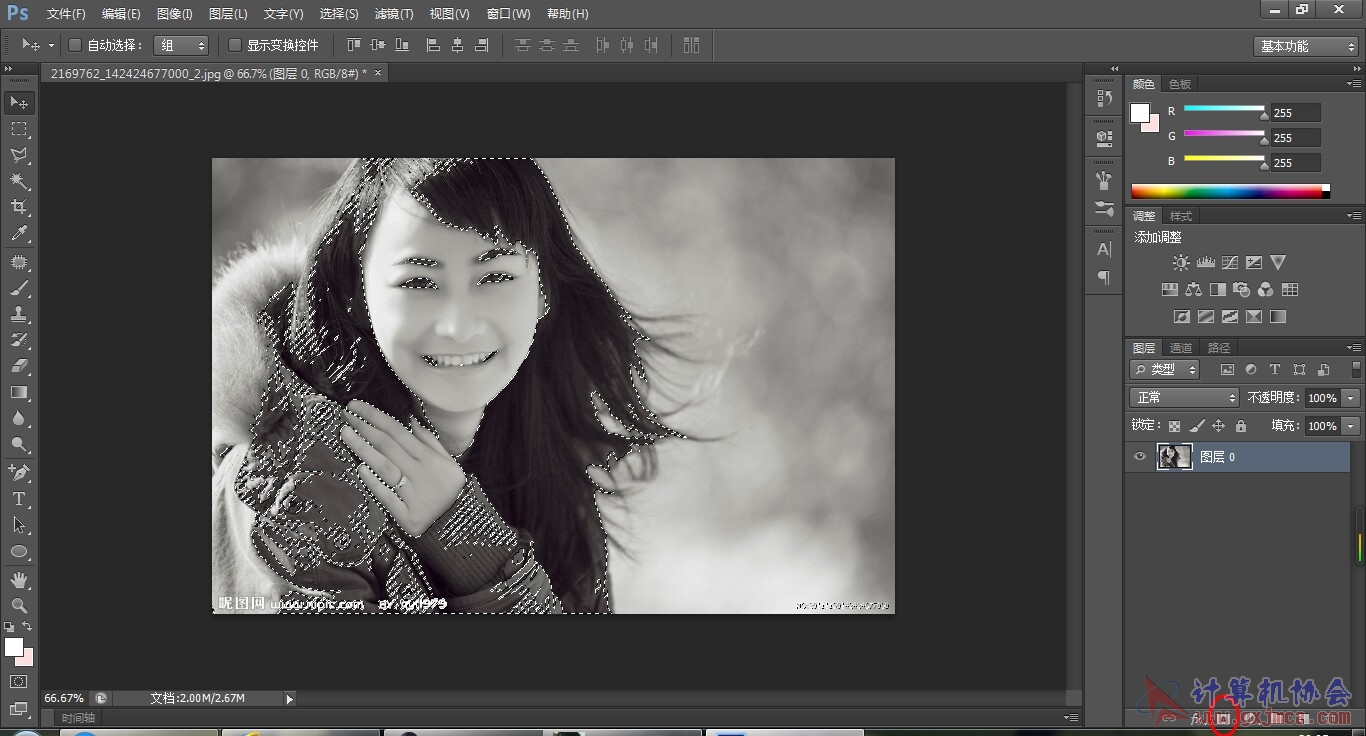This screenshot has height=736, width=1366.
Task: Open the 组 auto-select dropdown
Action: tap(181, 45)
